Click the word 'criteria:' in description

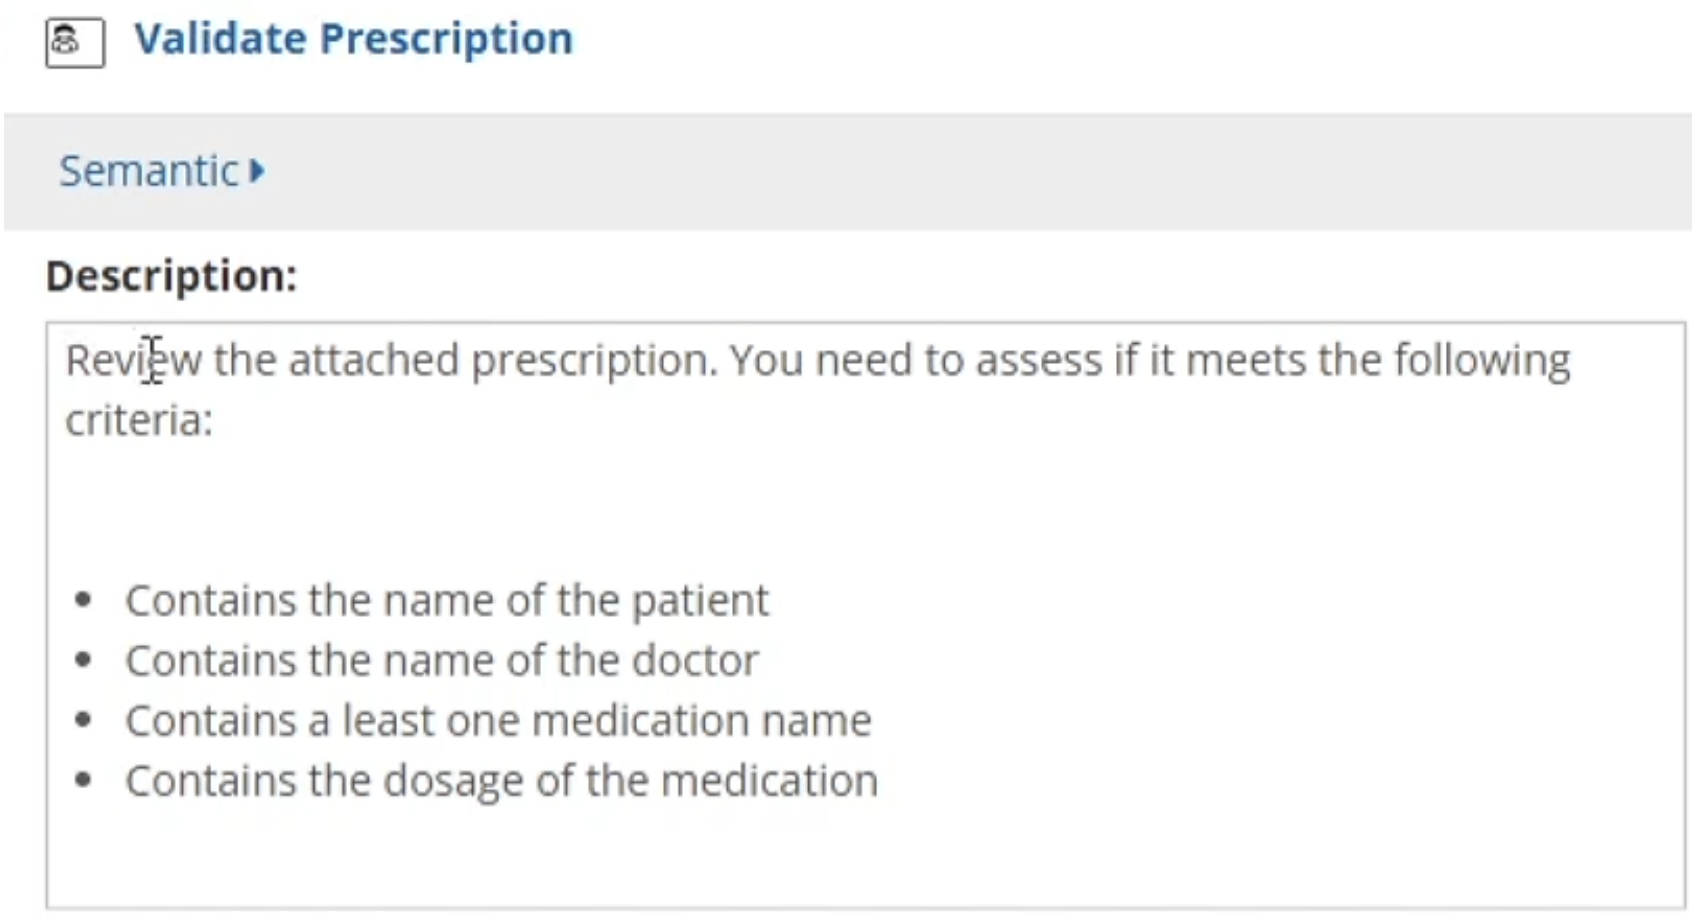coord(139,420)
